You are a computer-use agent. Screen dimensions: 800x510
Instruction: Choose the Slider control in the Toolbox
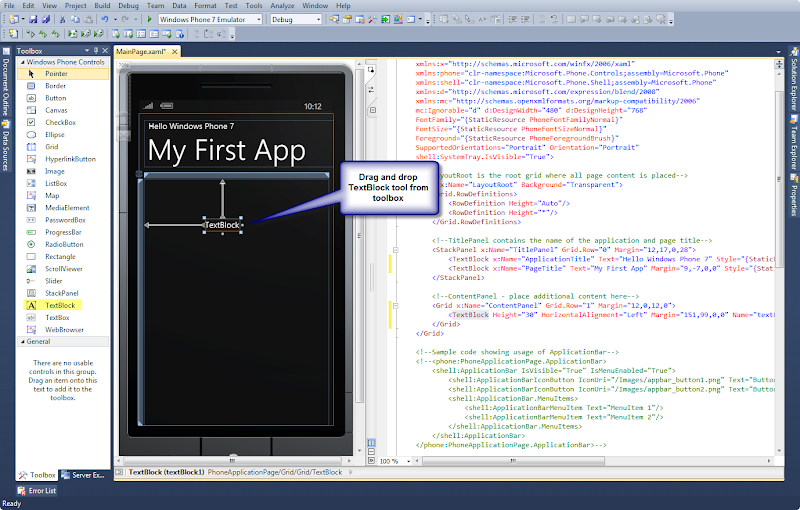(55, 280)
